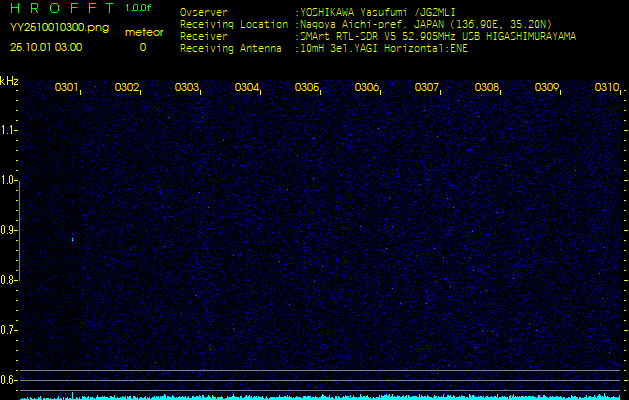Click the 0301 time marker

(x=66, y=87)
